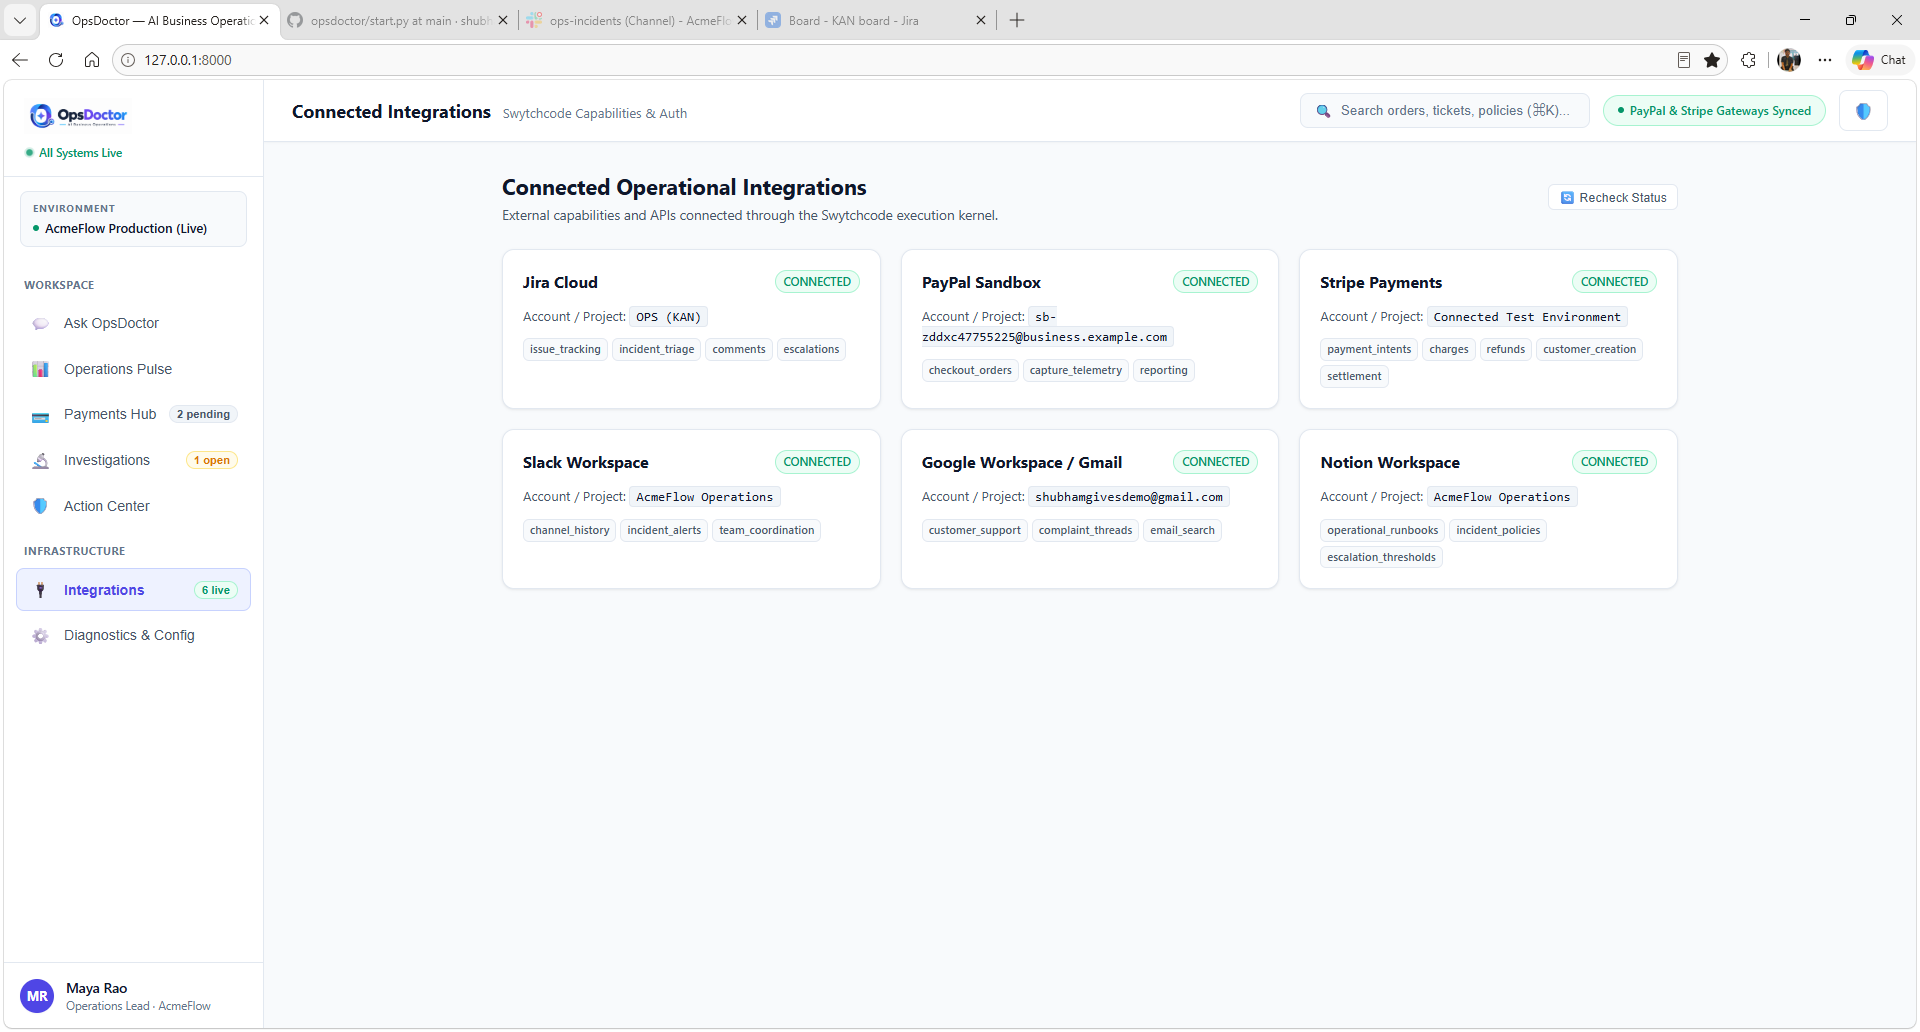Image resolution: width=1920 pixels, height=1032 pixels.
Task: Click the shield button in top header
Action: click(x=1863, y=111)
